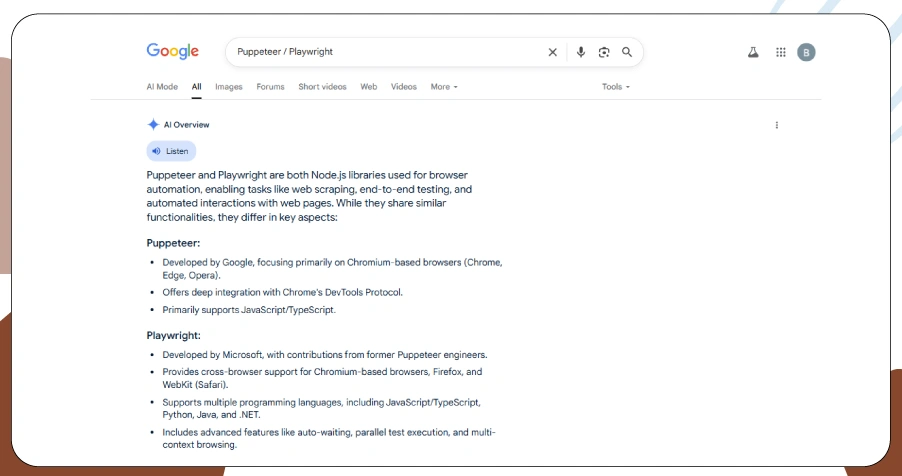This screenshot has width=902, height=476.
Task: Click bullet 'Developed by Microsoft, with contributions'
Action: pos(325,355)
